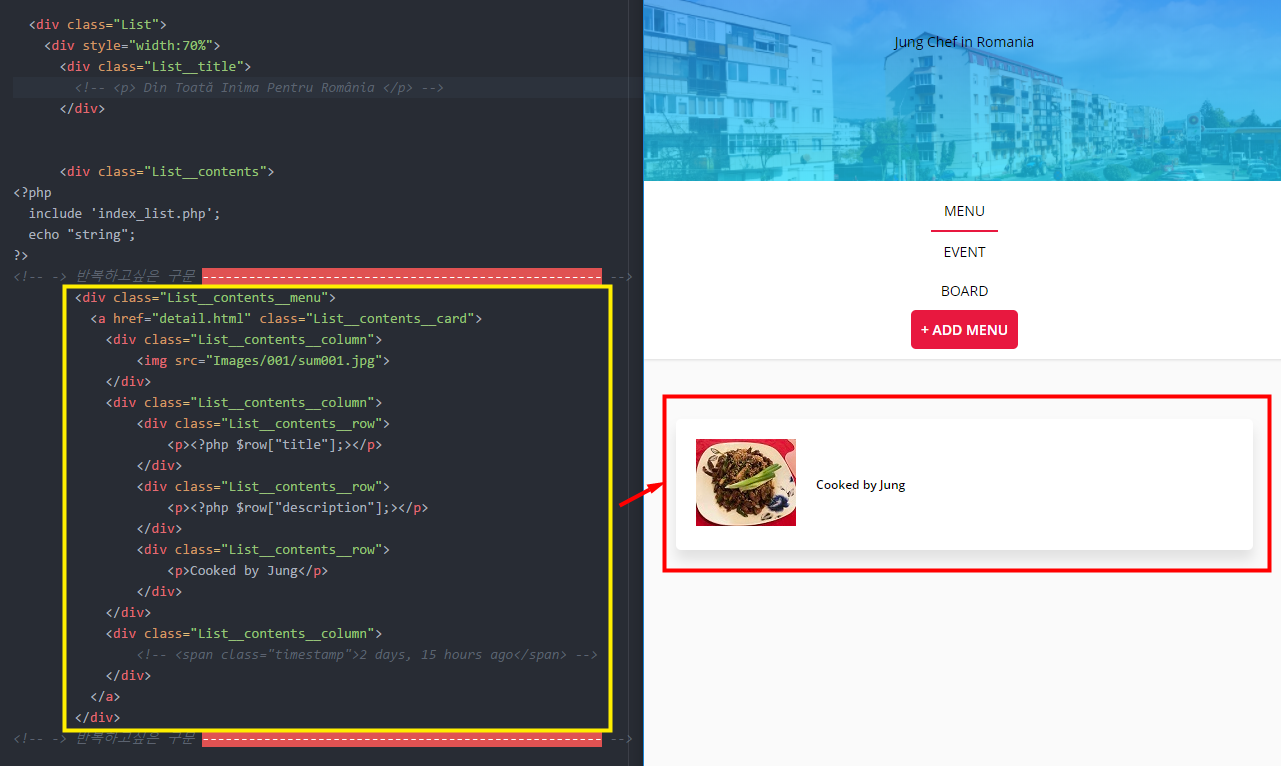Select the BOARD tab

point(964,290)
